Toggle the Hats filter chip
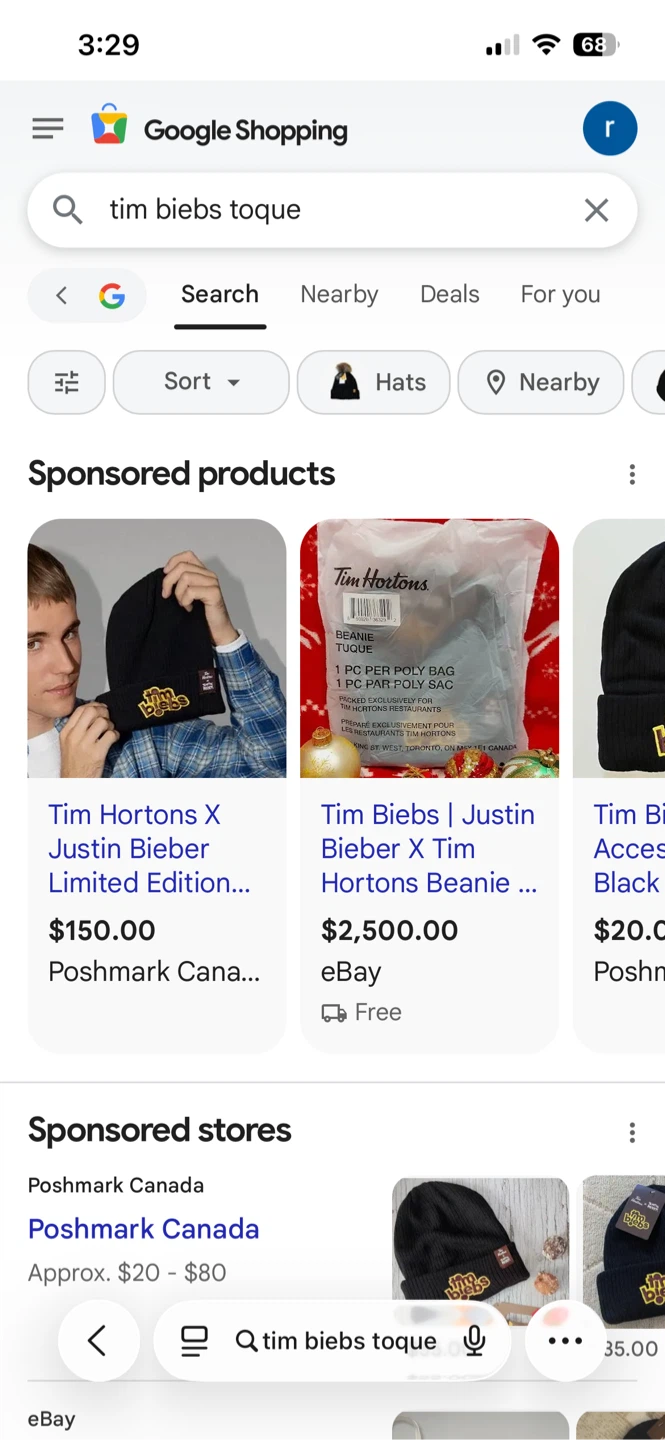 [373, 382]
